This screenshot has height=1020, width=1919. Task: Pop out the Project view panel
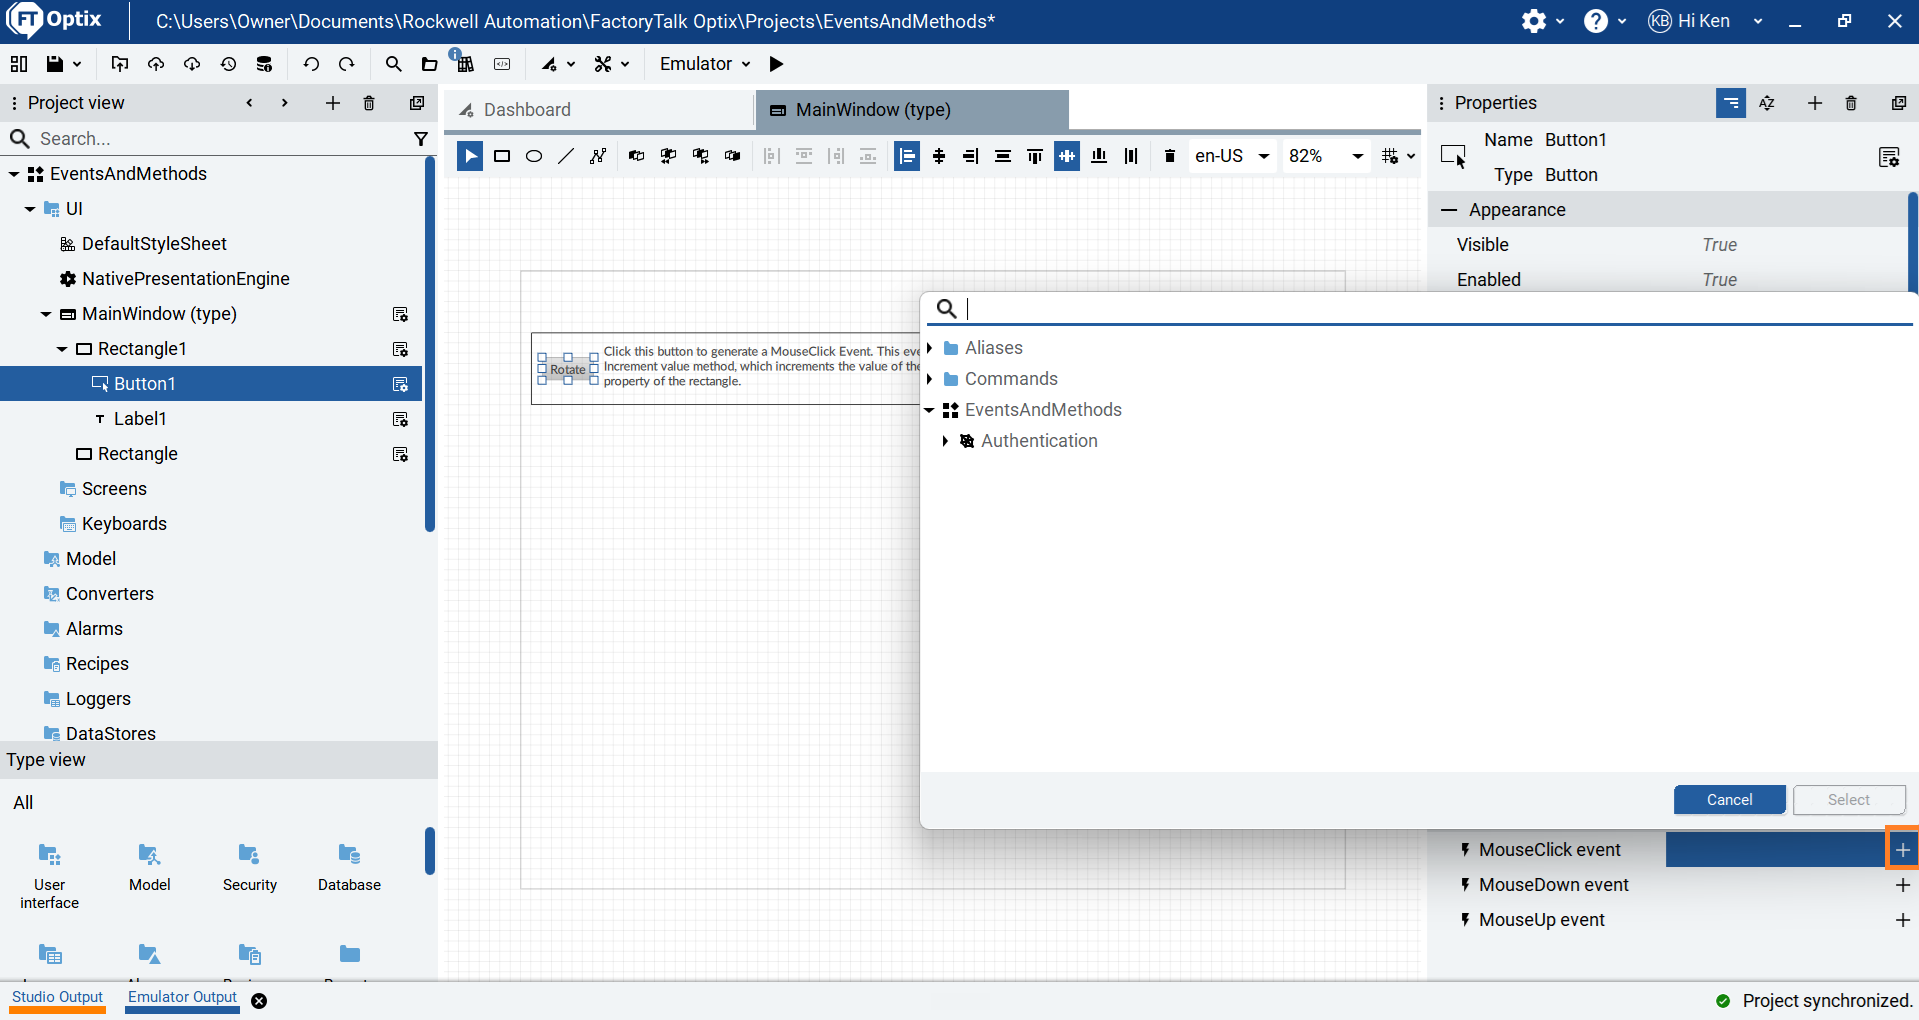pos(417,103)
